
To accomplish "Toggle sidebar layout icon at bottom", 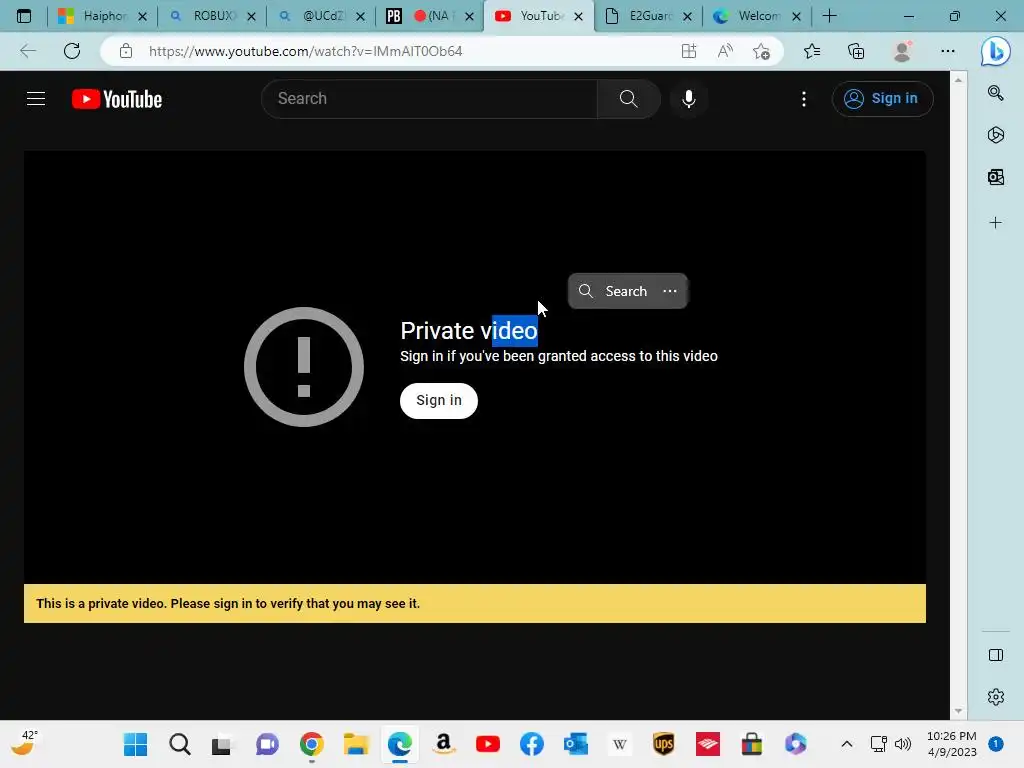I will pos(995,655).
